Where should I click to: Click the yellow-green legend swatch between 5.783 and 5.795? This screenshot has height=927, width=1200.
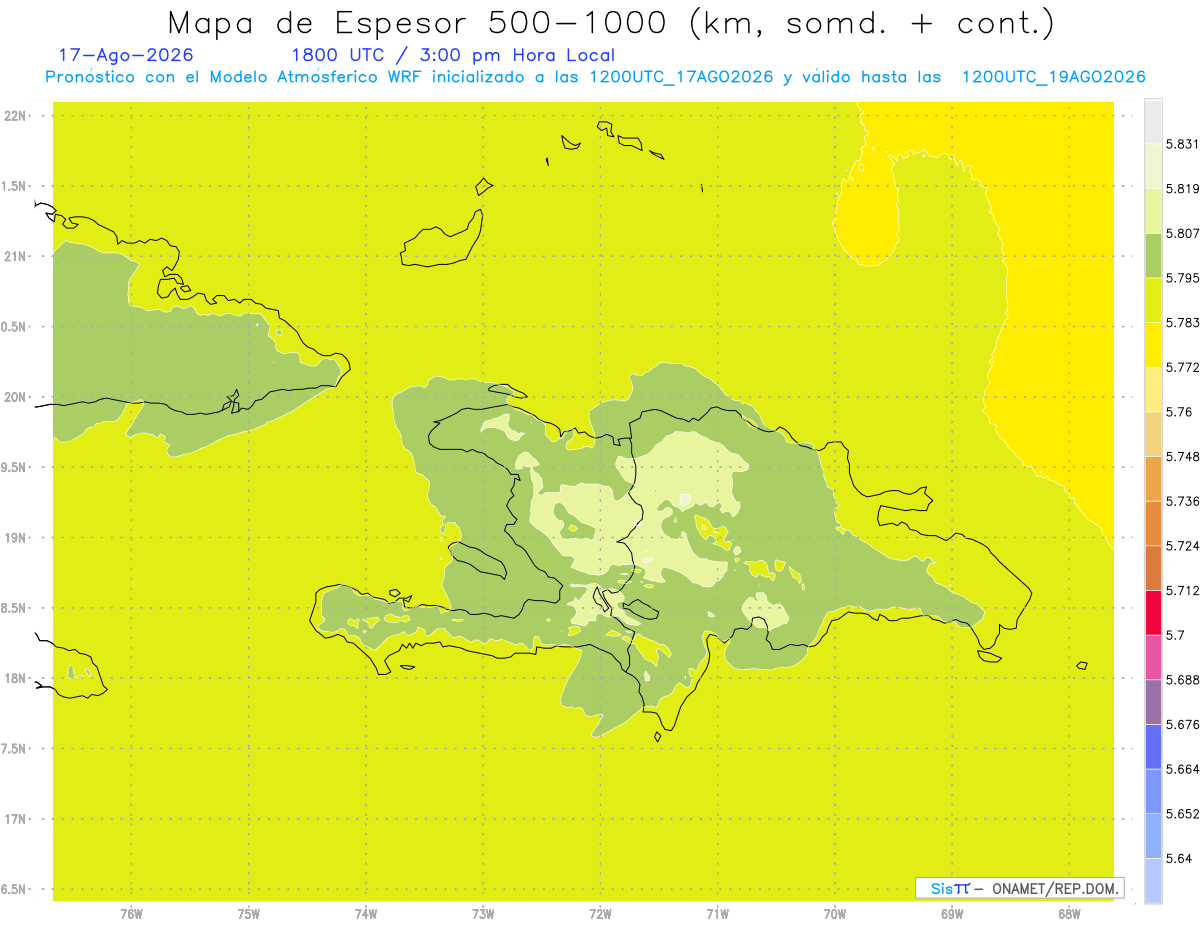click(1153, 300)
